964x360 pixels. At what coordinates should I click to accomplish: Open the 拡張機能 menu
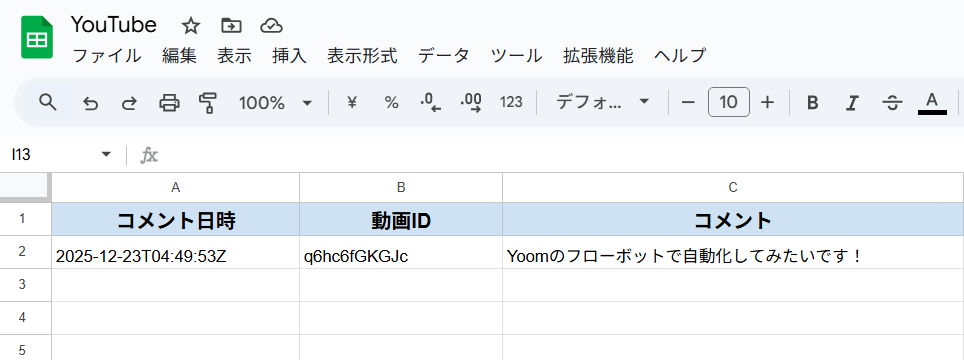[598, 56]
